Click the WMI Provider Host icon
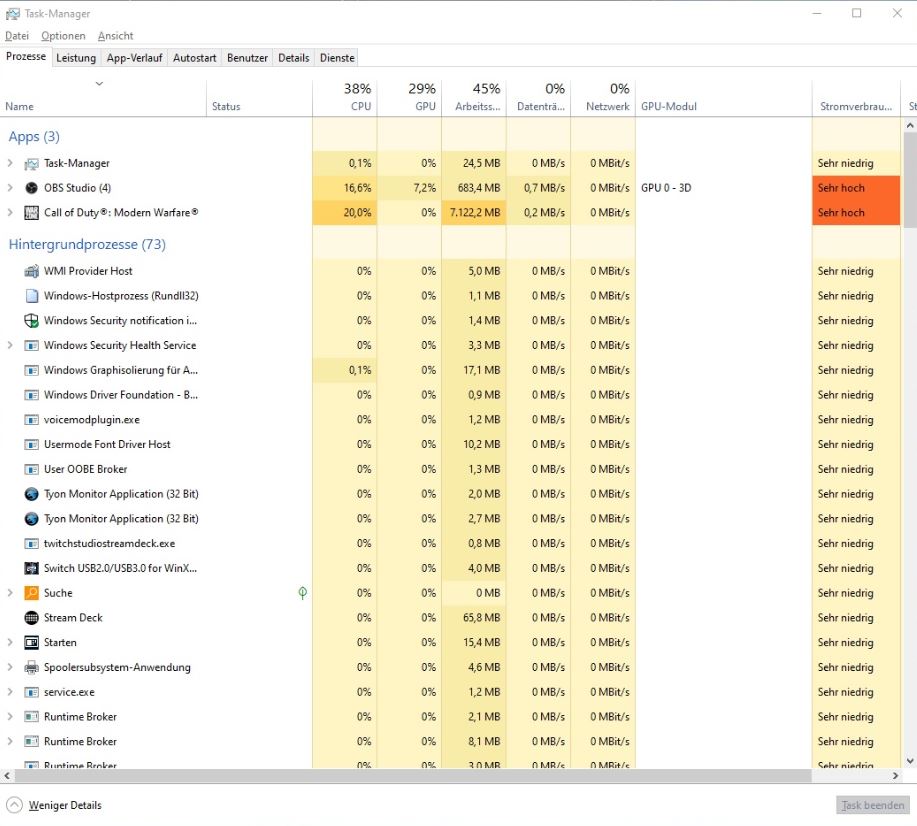Viewport: 917px width, 826px height. 31,271
